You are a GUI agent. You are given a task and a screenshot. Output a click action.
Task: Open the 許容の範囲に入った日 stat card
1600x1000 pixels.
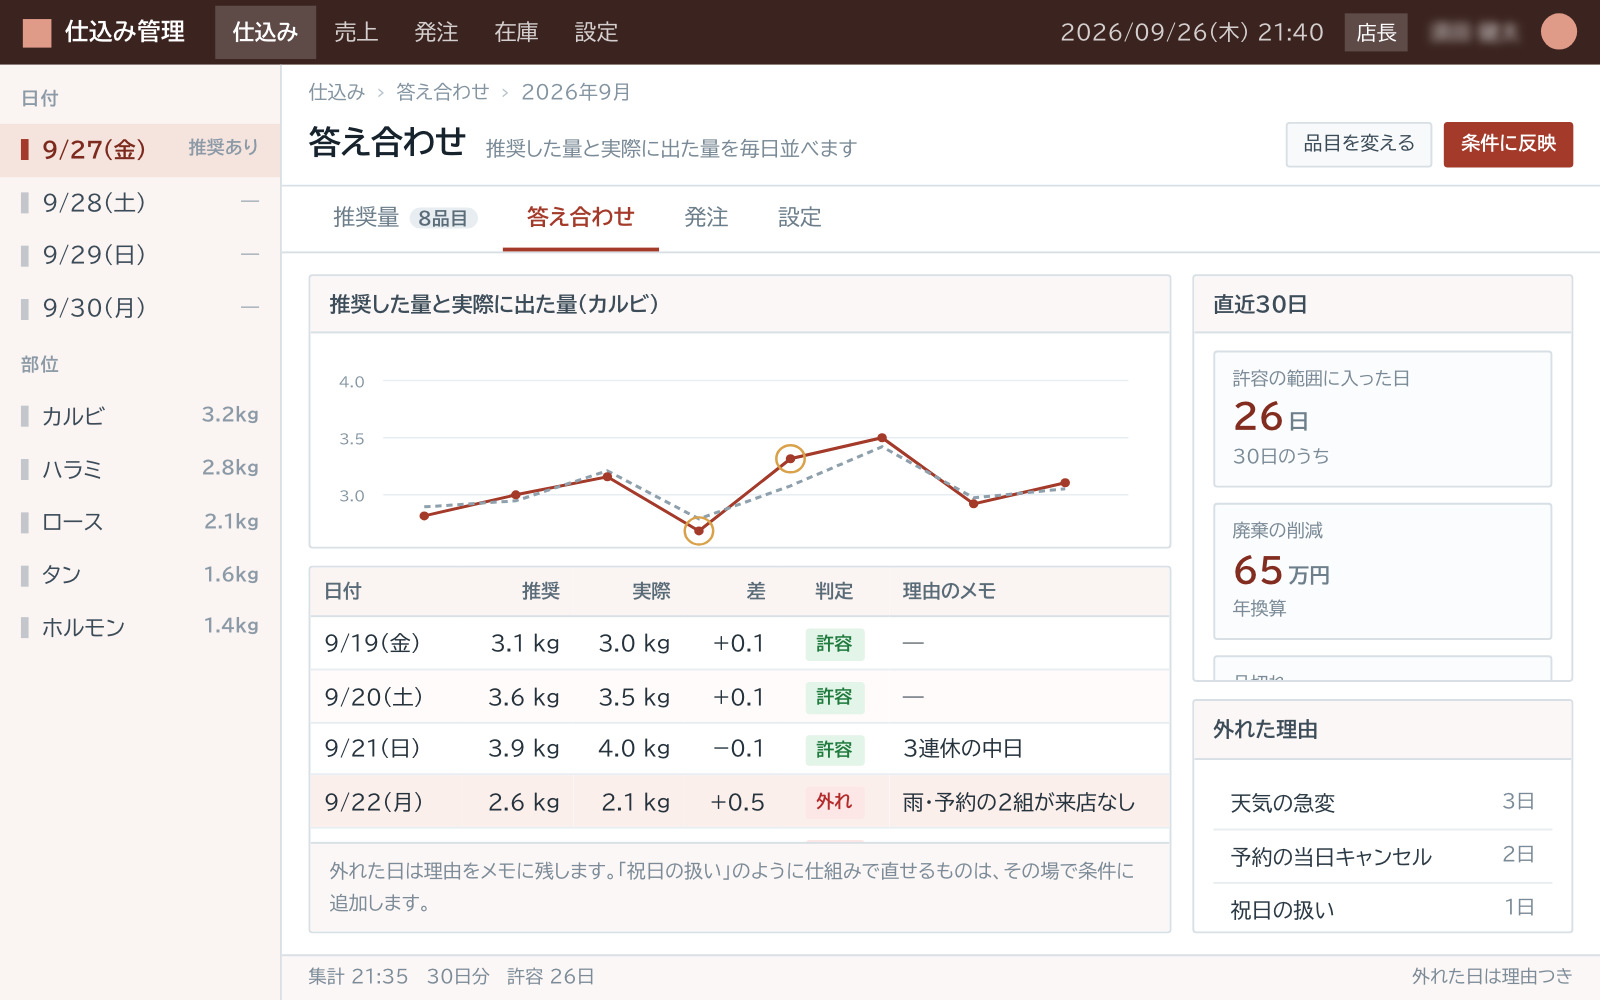tap(1382, 419)
